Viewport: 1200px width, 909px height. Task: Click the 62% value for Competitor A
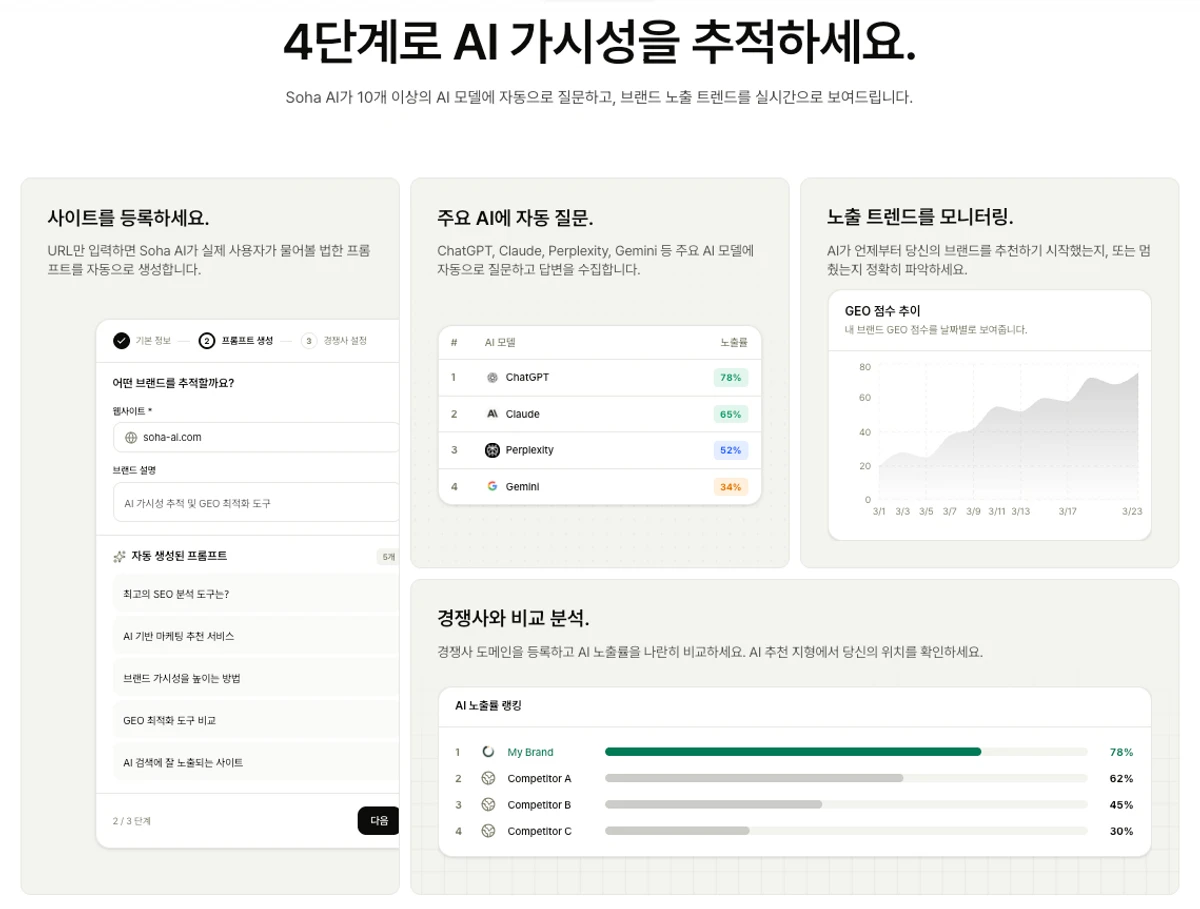(1121, 778)
